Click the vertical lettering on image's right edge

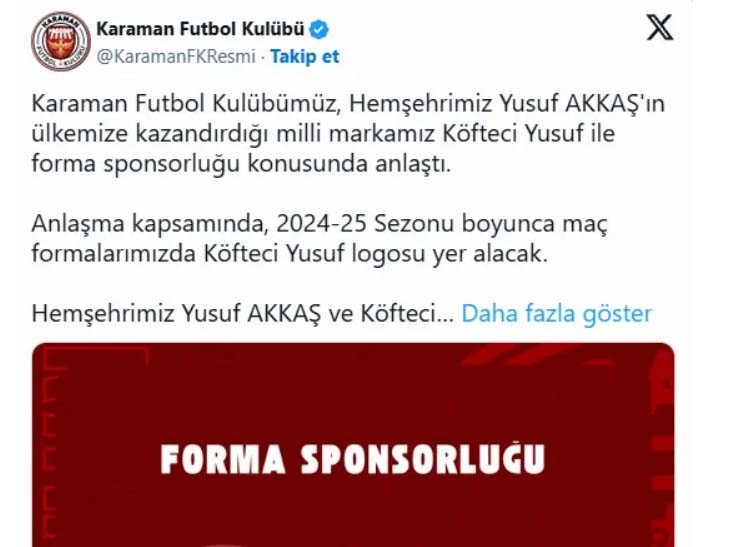662,447
